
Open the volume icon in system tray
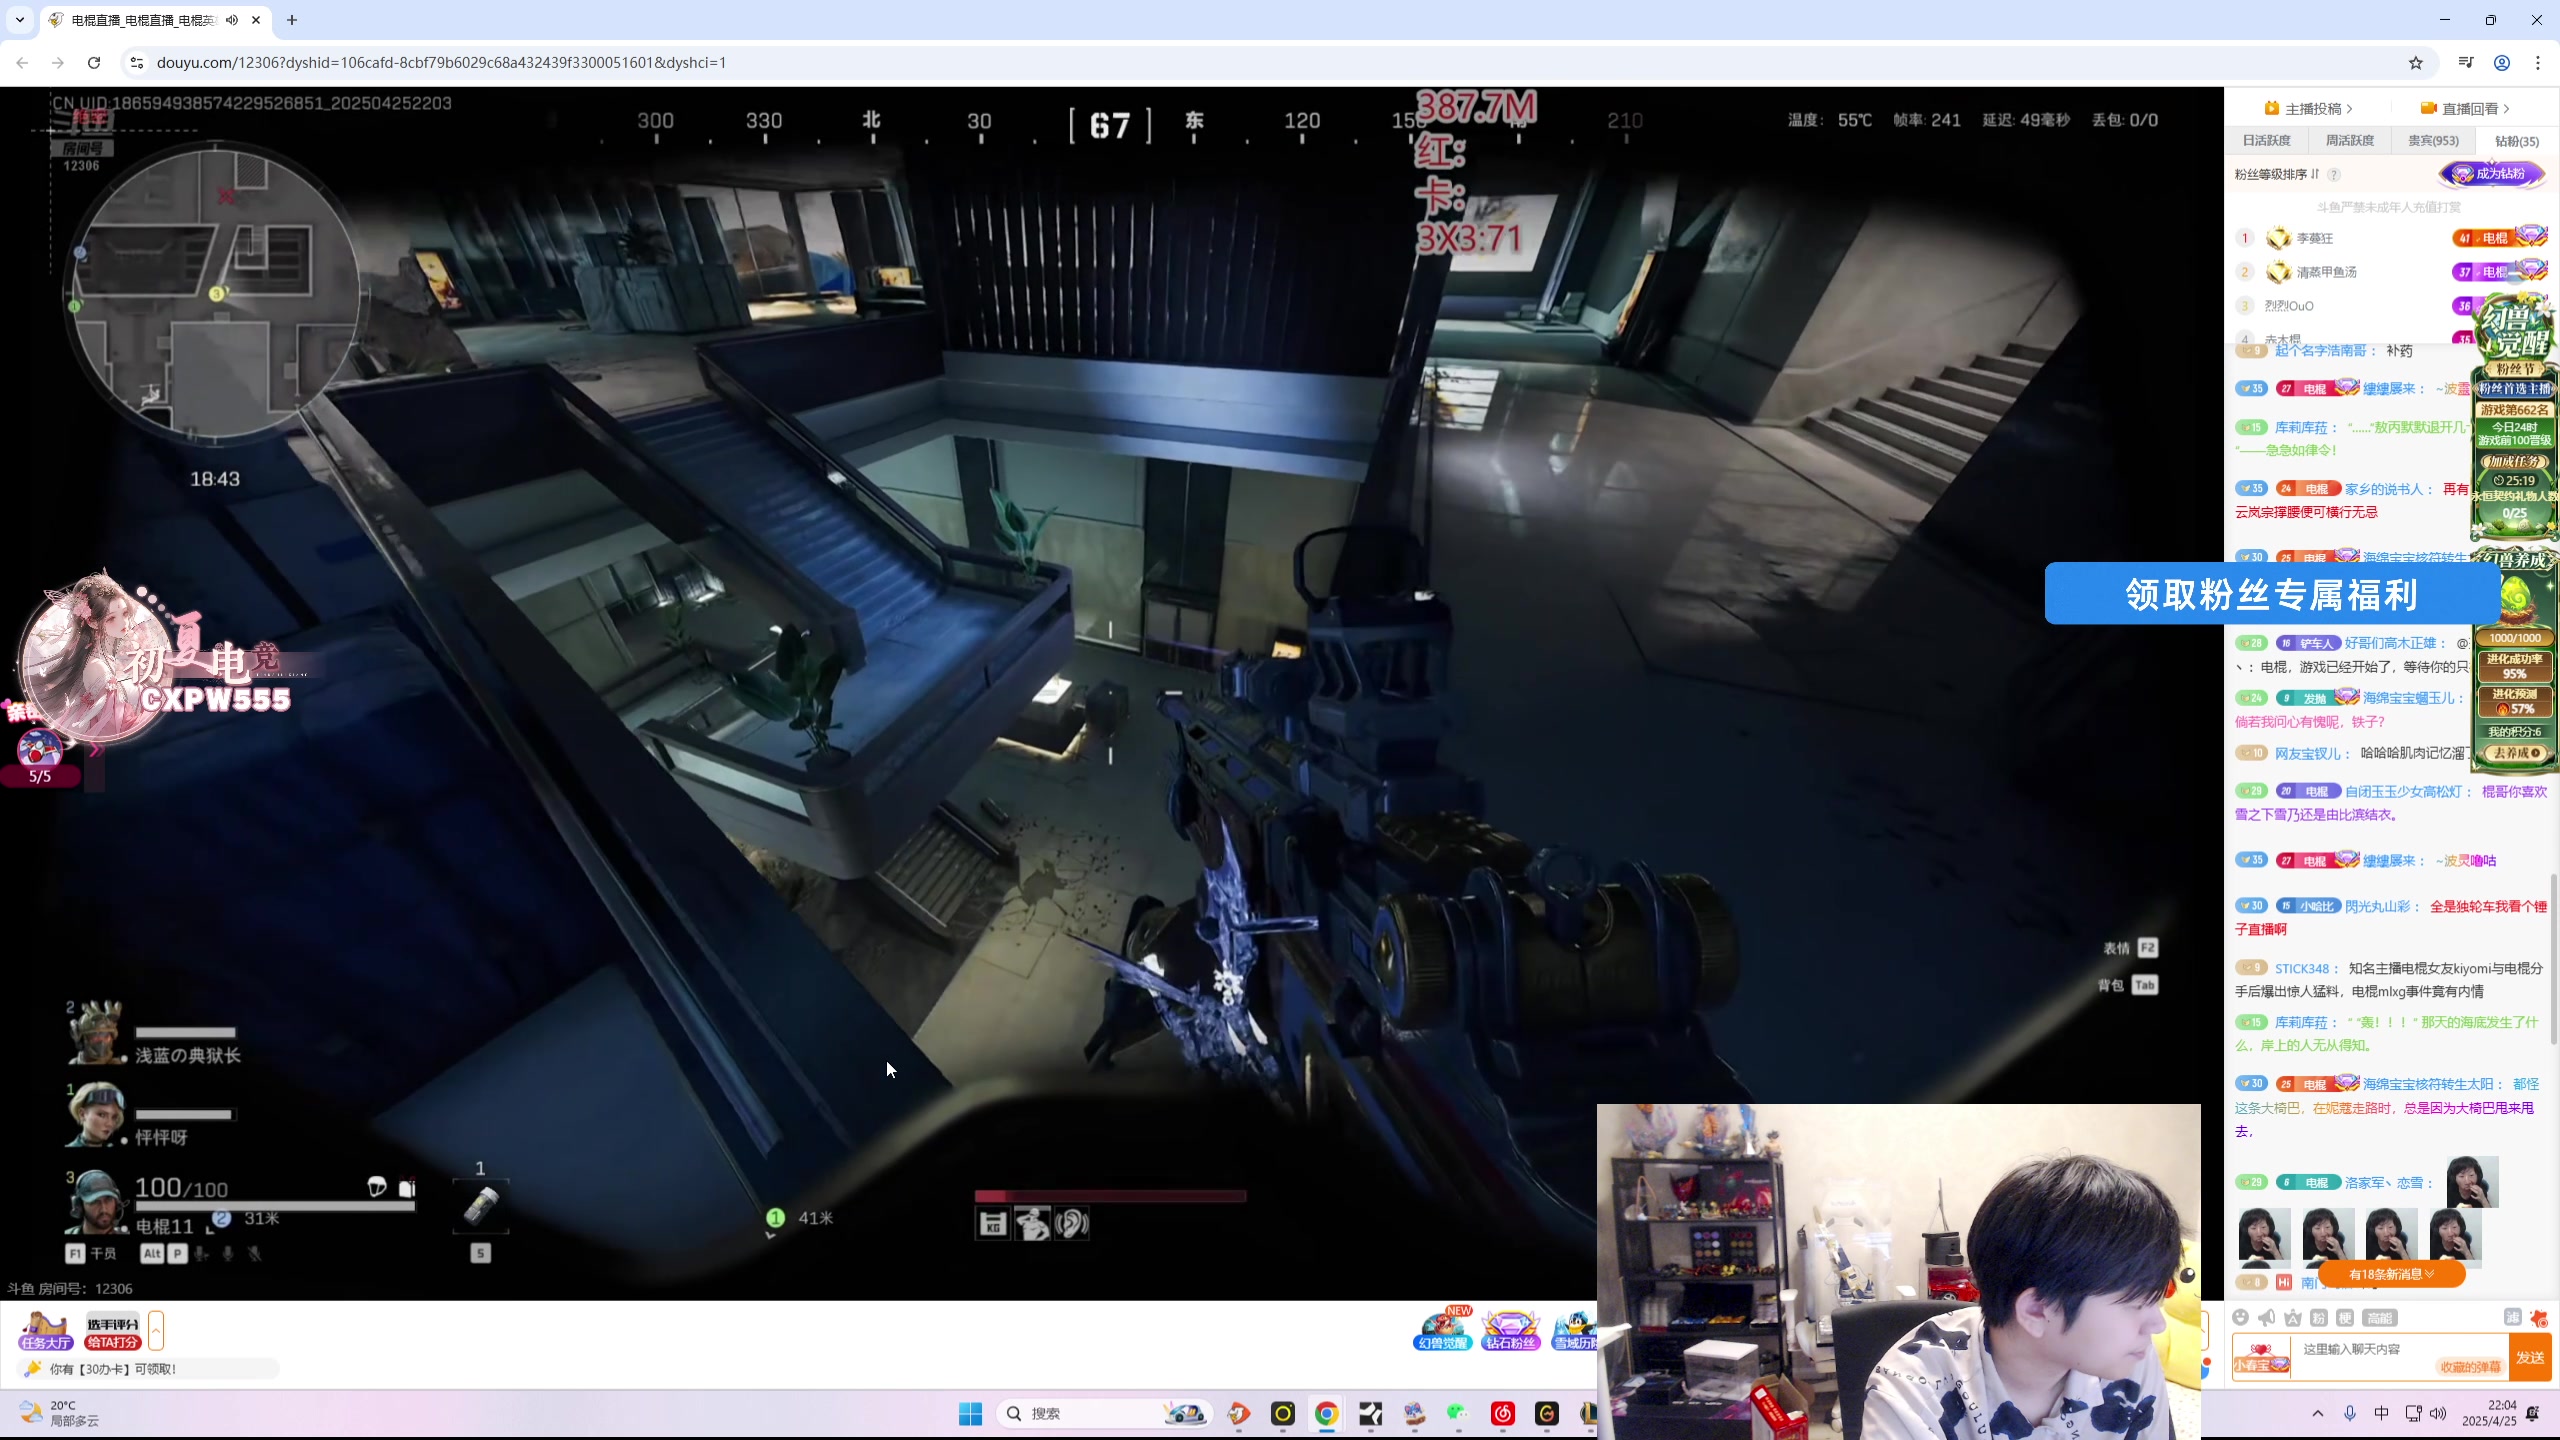click(2438, 1413)
